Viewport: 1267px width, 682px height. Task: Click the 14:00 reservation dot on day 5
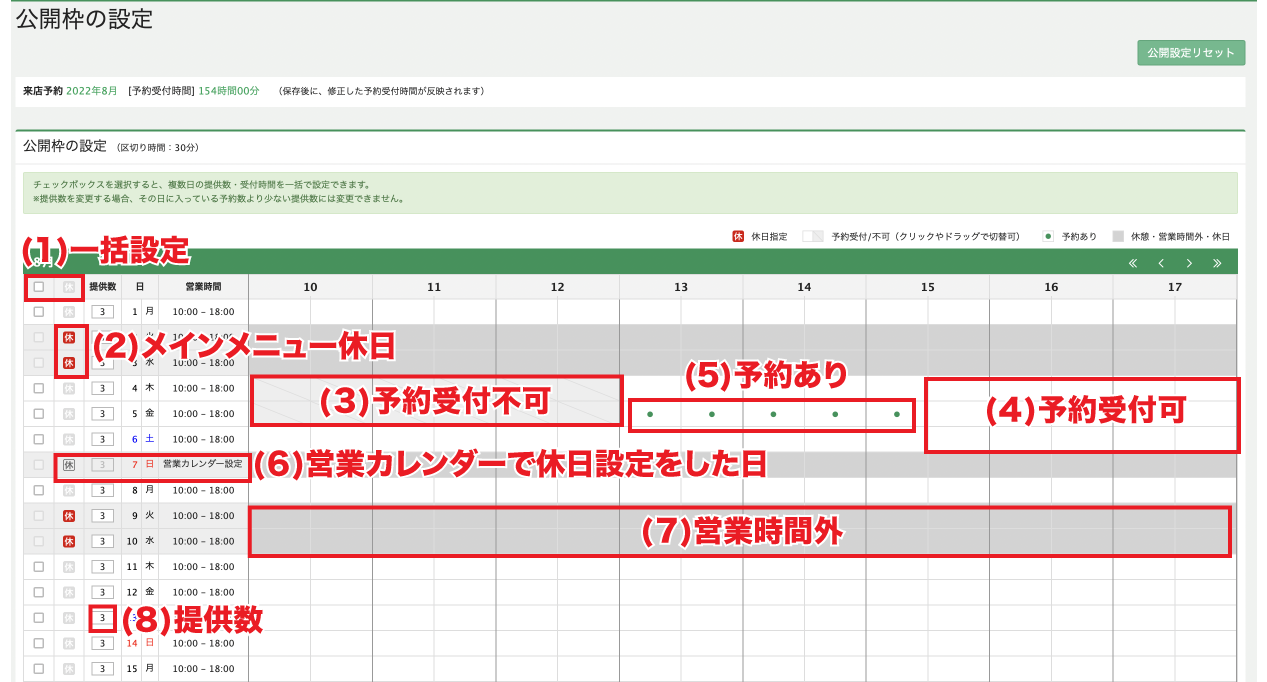point(773,414)
